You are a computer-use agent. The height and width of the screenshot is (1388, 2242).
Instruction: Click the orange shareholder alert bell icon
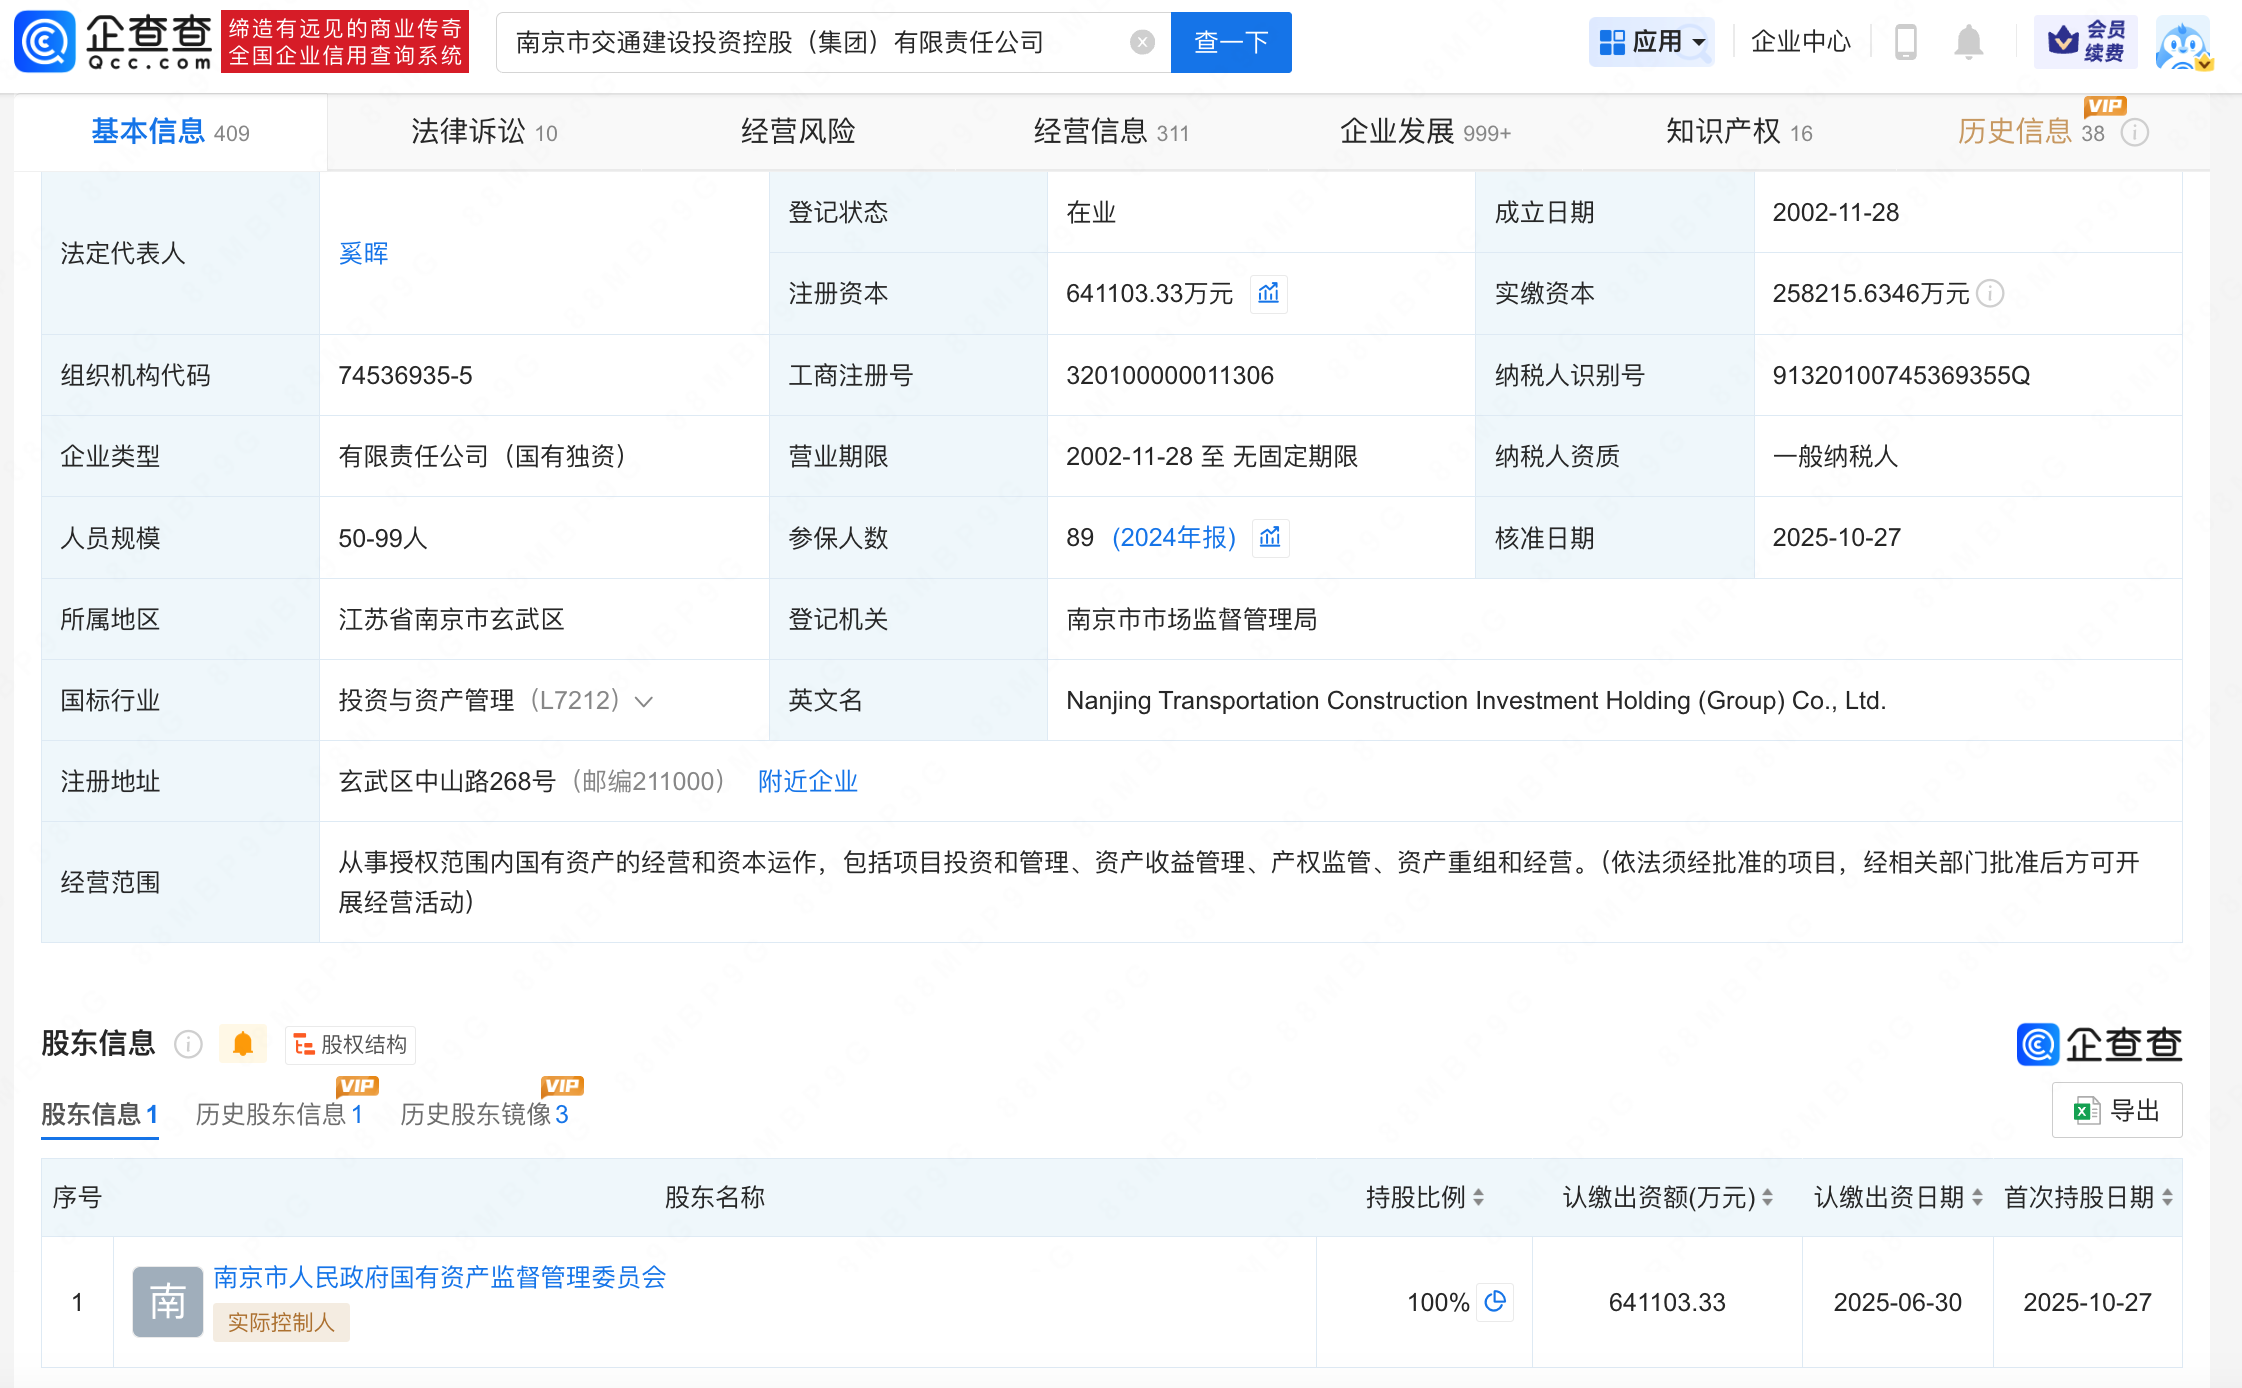coord(242,1044)
